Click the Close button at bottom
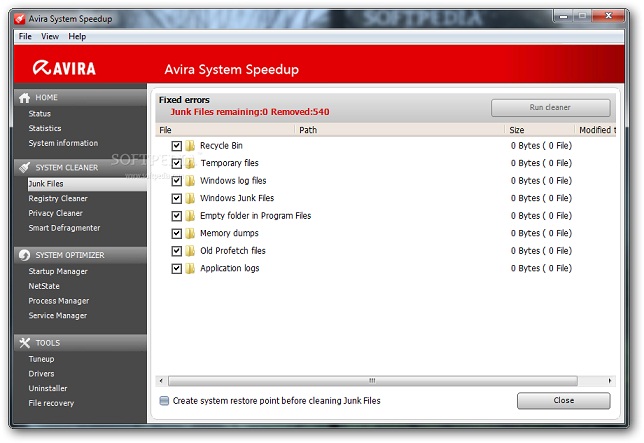The image size is (644, 443). [564, 400]
